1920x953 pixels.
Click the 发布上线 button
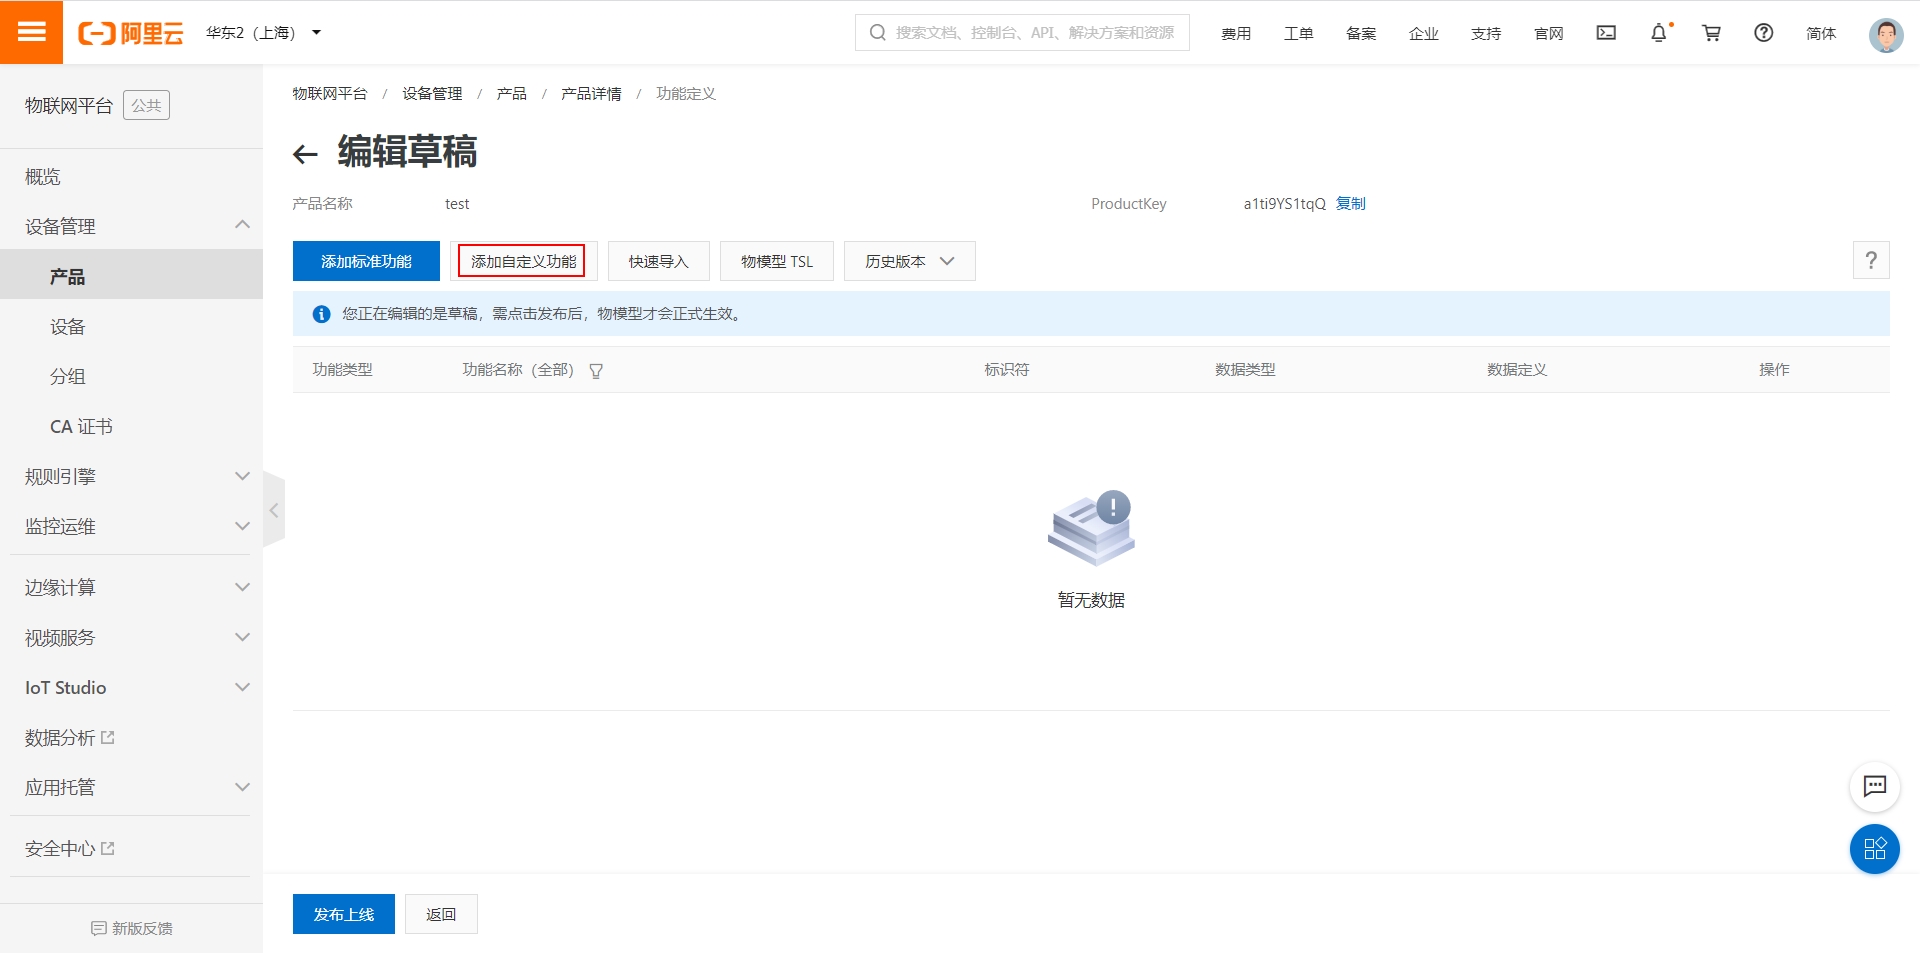coord(343,913)
